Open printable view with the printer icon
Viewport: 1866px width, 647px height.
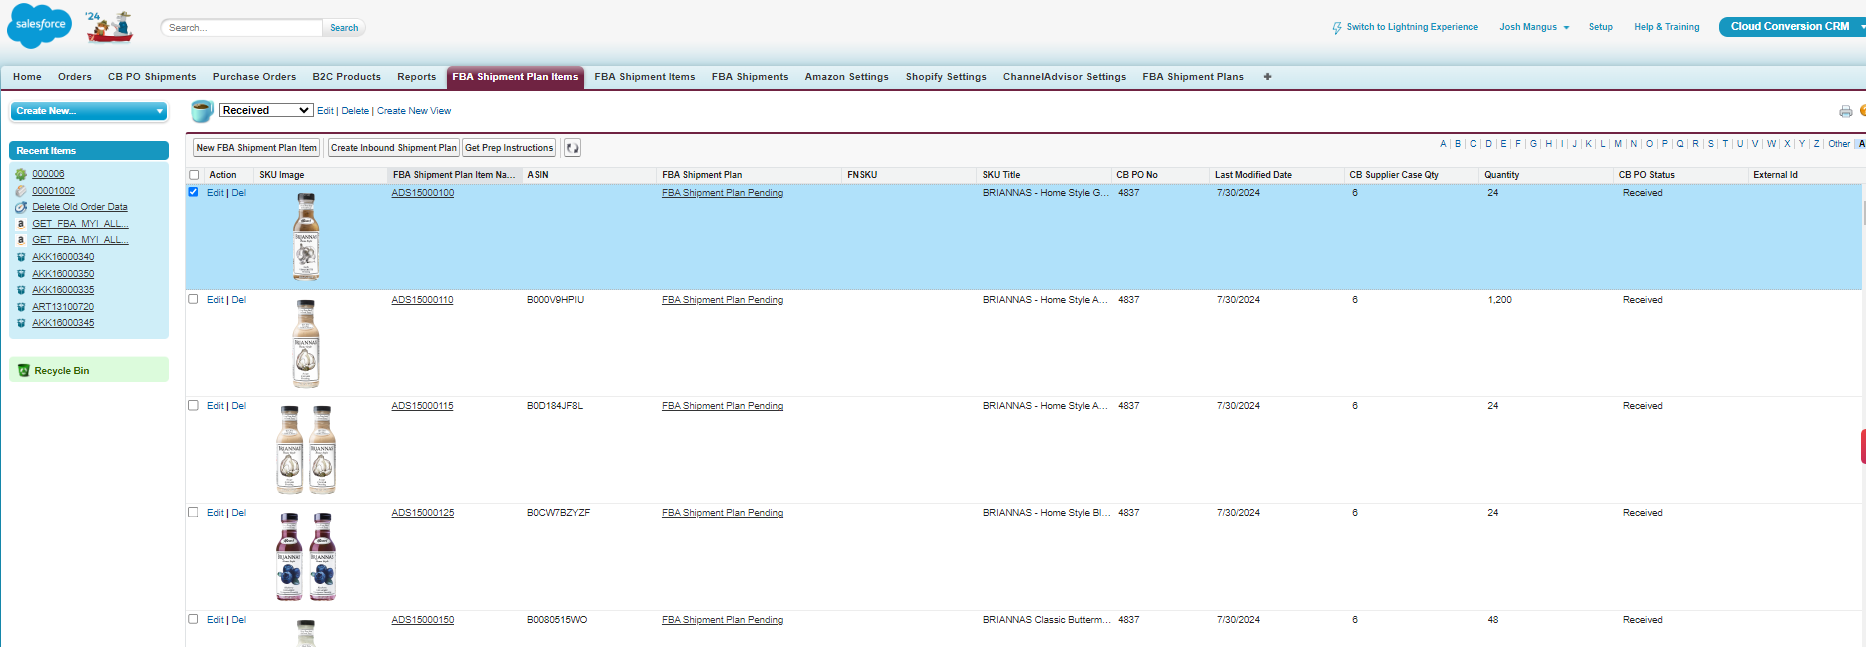pos(1845,111)
